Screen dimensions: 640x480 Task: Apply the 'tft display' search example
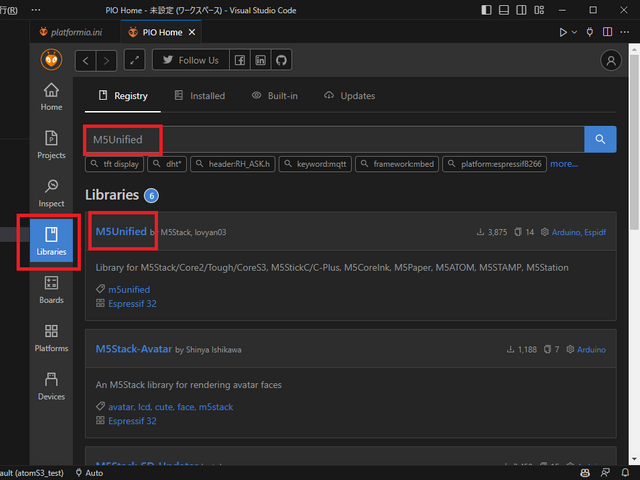tap(115, 164)
